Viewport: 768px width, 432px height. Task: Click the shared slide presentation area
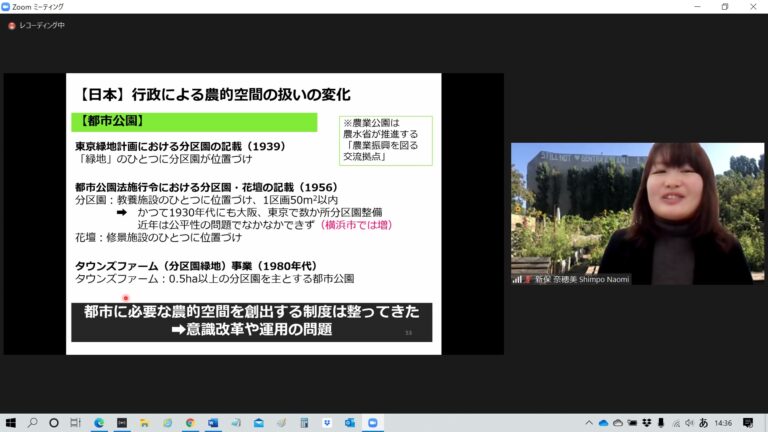(254, 214)
